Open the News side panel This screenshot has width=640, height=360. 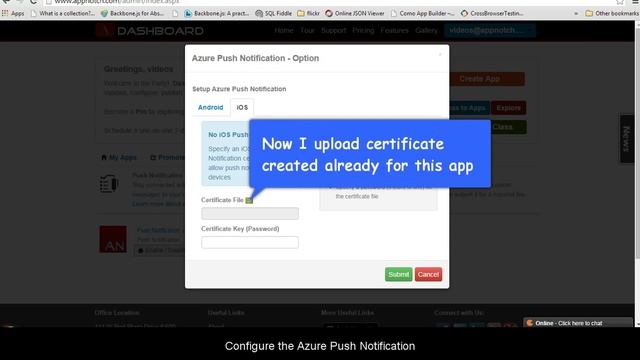pyautogui.click(x=627, y=139)
